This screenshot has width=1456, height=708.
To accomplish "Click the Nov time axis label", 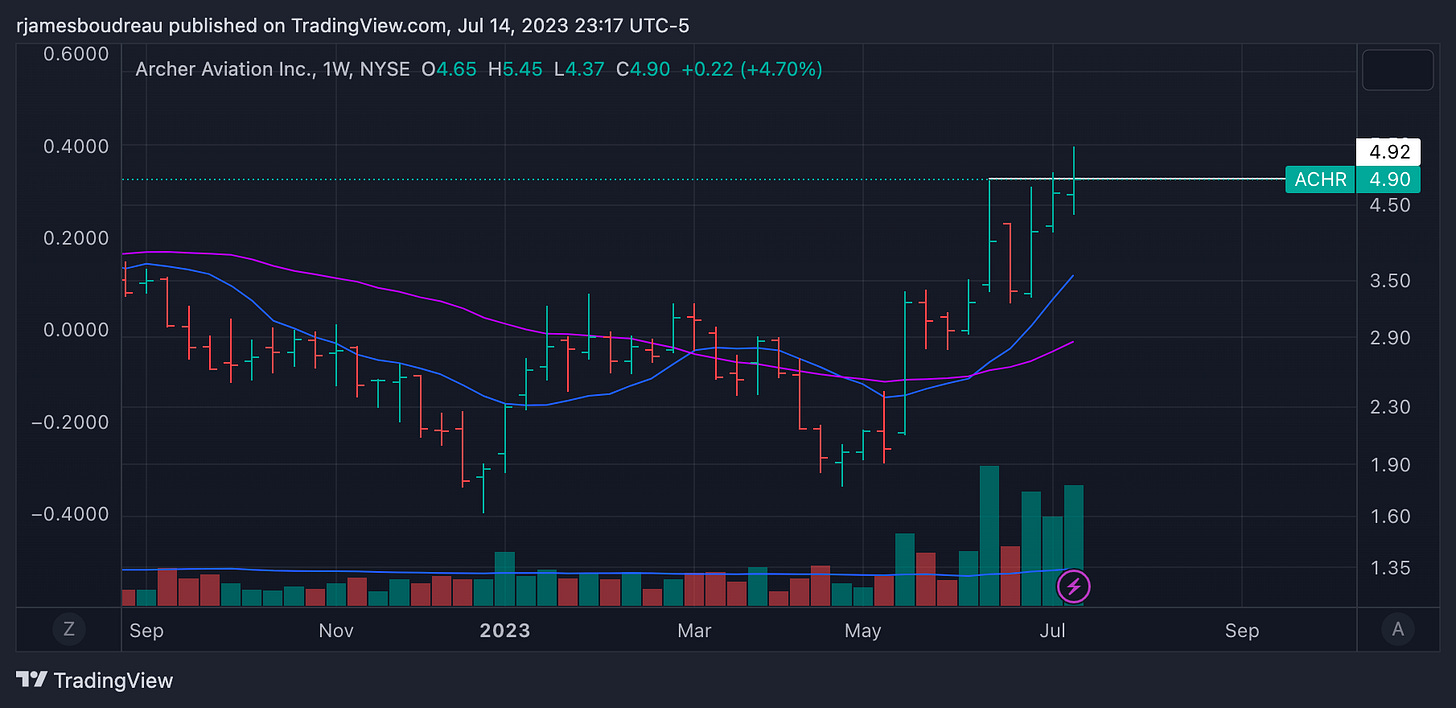I will (x=336, y=631).
